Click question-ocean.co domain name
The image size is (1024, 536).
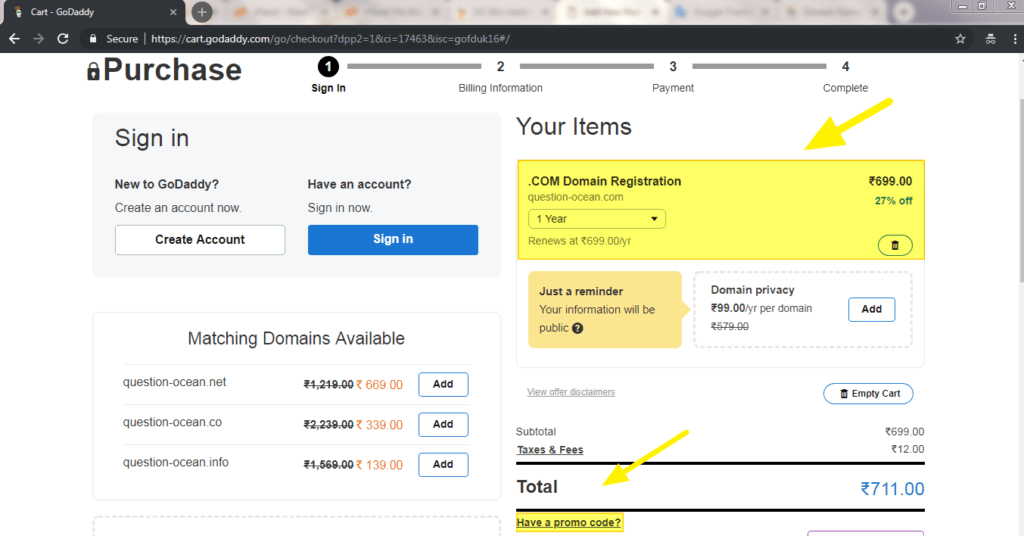(172, 422)
